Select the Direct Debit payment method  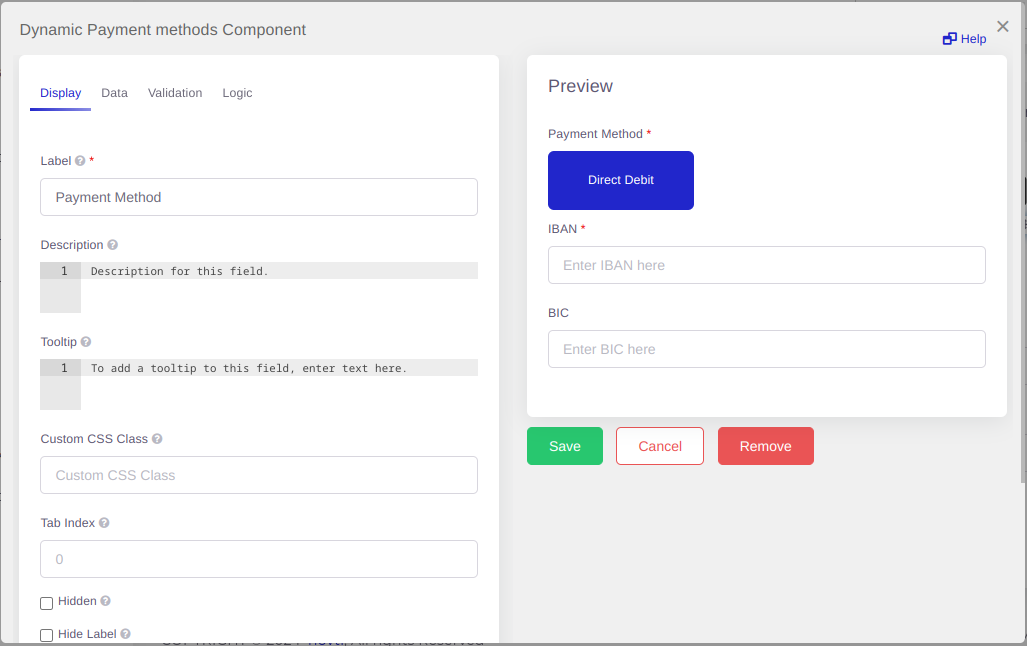[620, 180]
